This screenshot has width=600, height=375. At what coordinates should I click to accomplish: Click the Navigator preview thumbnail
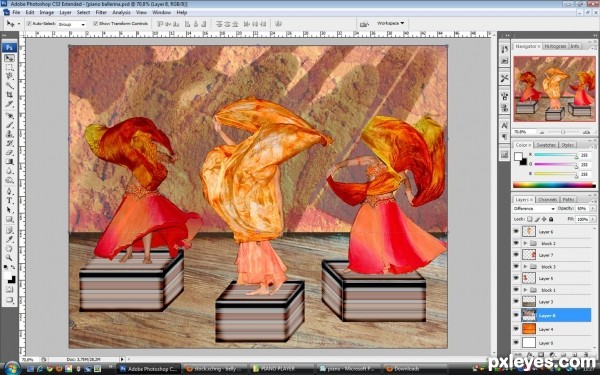pyautogui.click(x=554, y=89)
